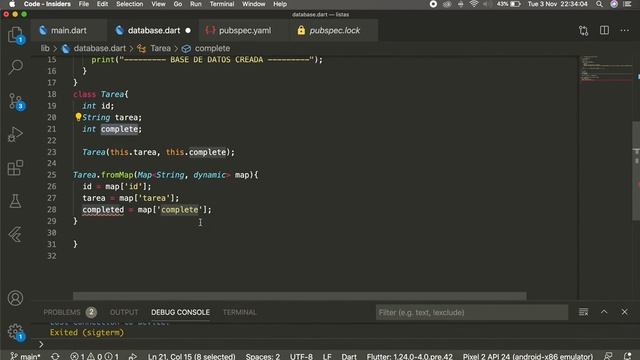This screenshot has width=640, height=360.
Task: Open errors and warnings count in status bar
Action: pyautogui.click(x=94, y=356)
